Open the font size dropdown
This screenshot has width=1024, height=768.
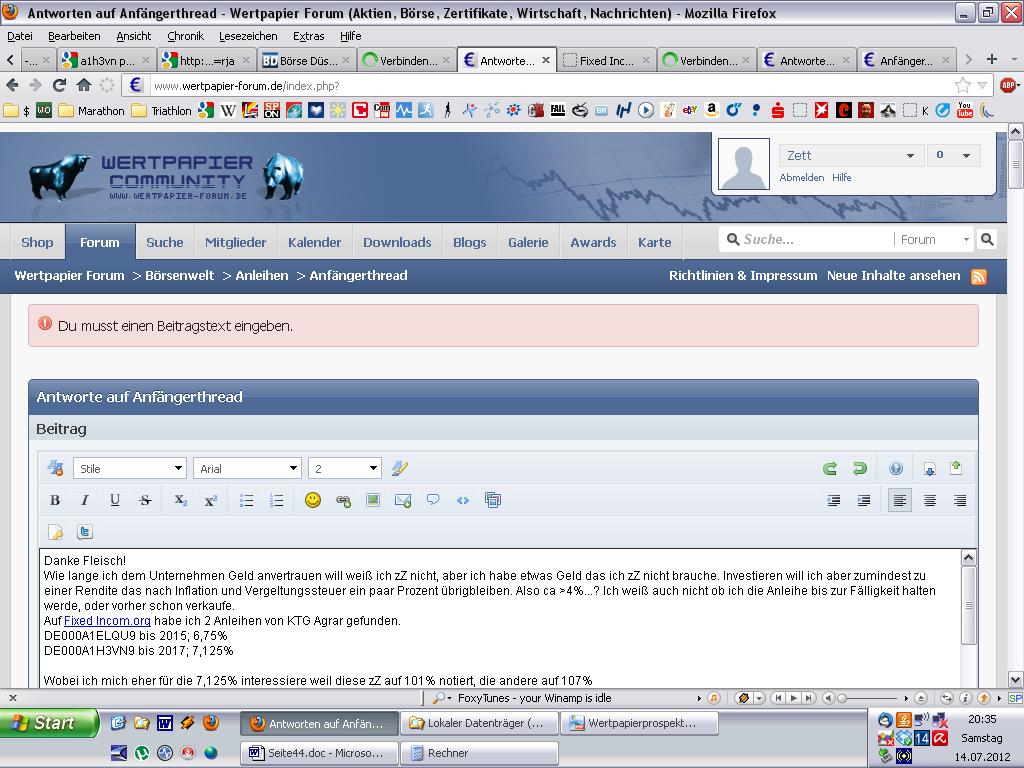[344, 468]
